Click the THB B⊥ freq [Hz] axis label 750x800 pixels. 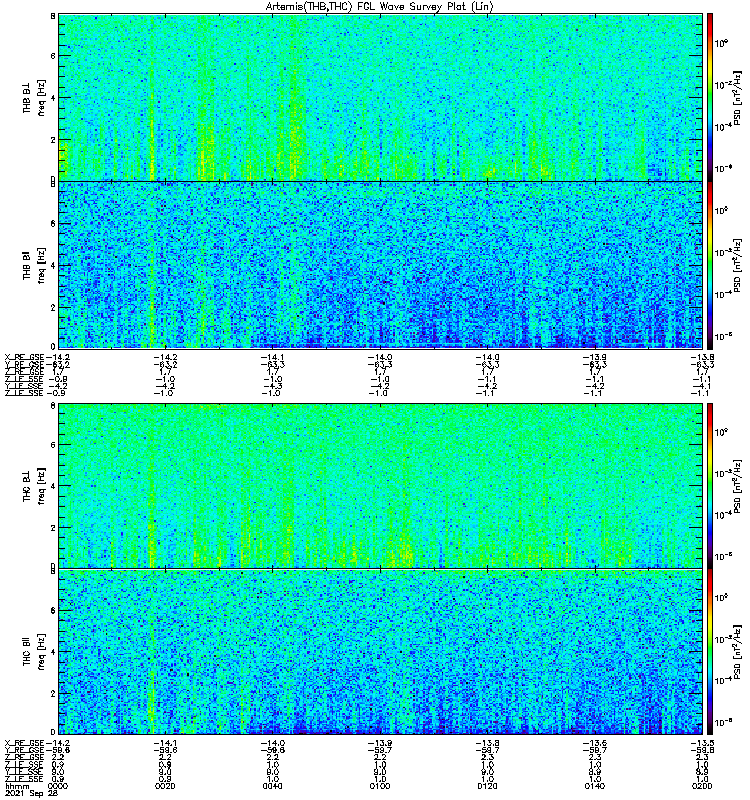[x=41, y=97]
